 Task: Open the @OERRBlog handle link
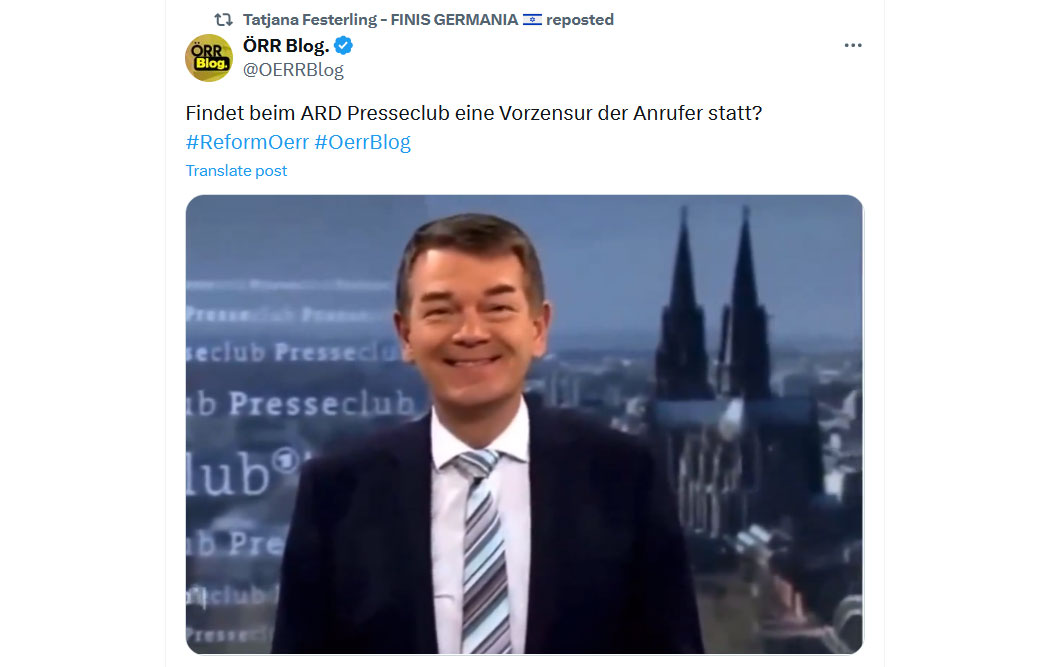293,70
